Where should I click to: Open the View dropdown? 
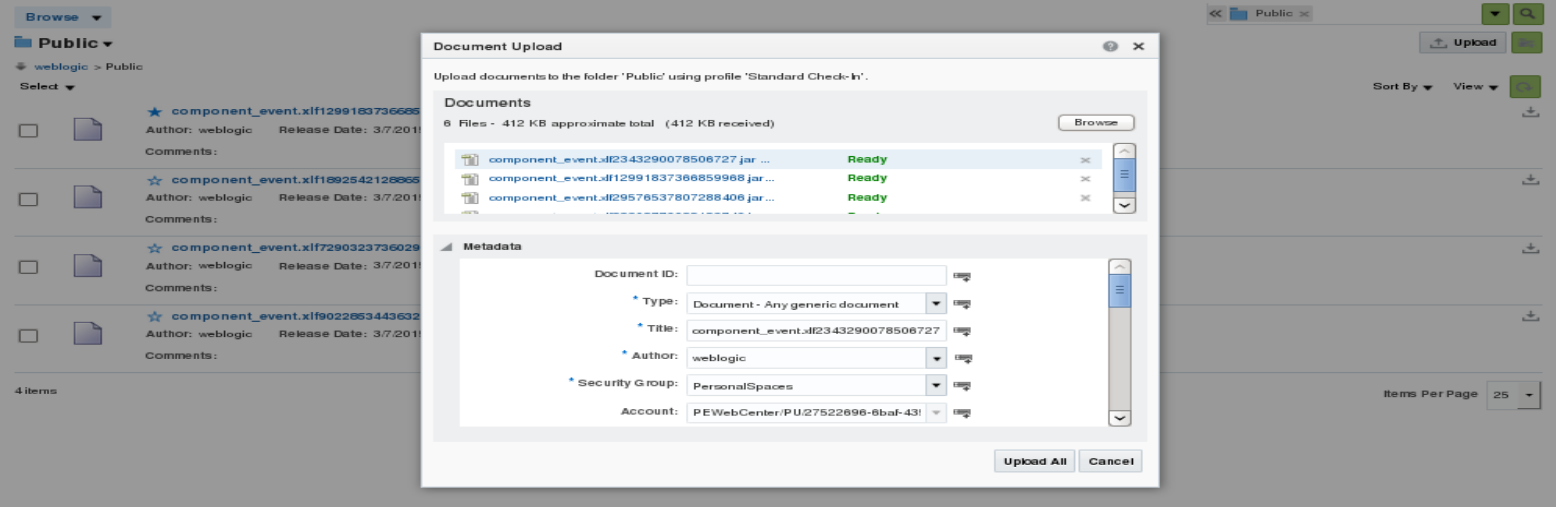[x=1475, y=87]
